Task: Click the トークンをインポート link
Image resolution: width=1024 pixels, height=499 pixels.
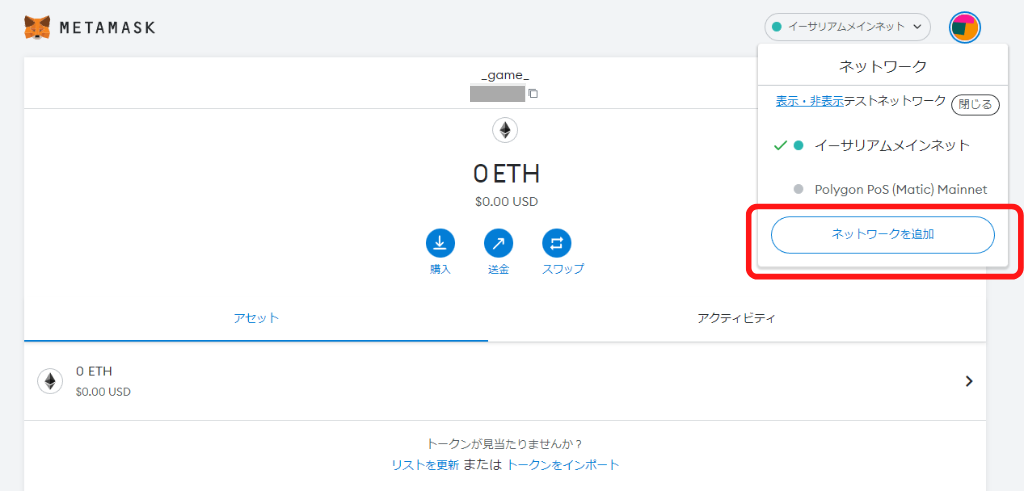Action: [563, 465]
